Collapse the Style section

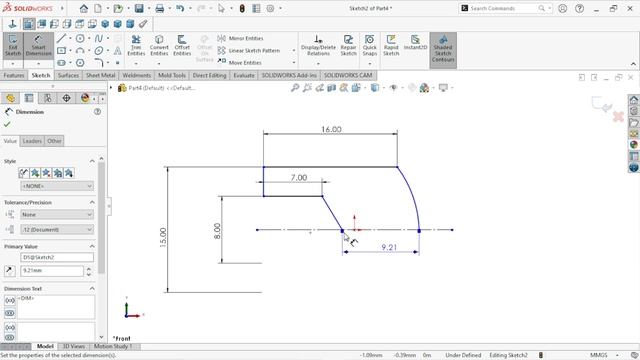click(x=92, y=161)
